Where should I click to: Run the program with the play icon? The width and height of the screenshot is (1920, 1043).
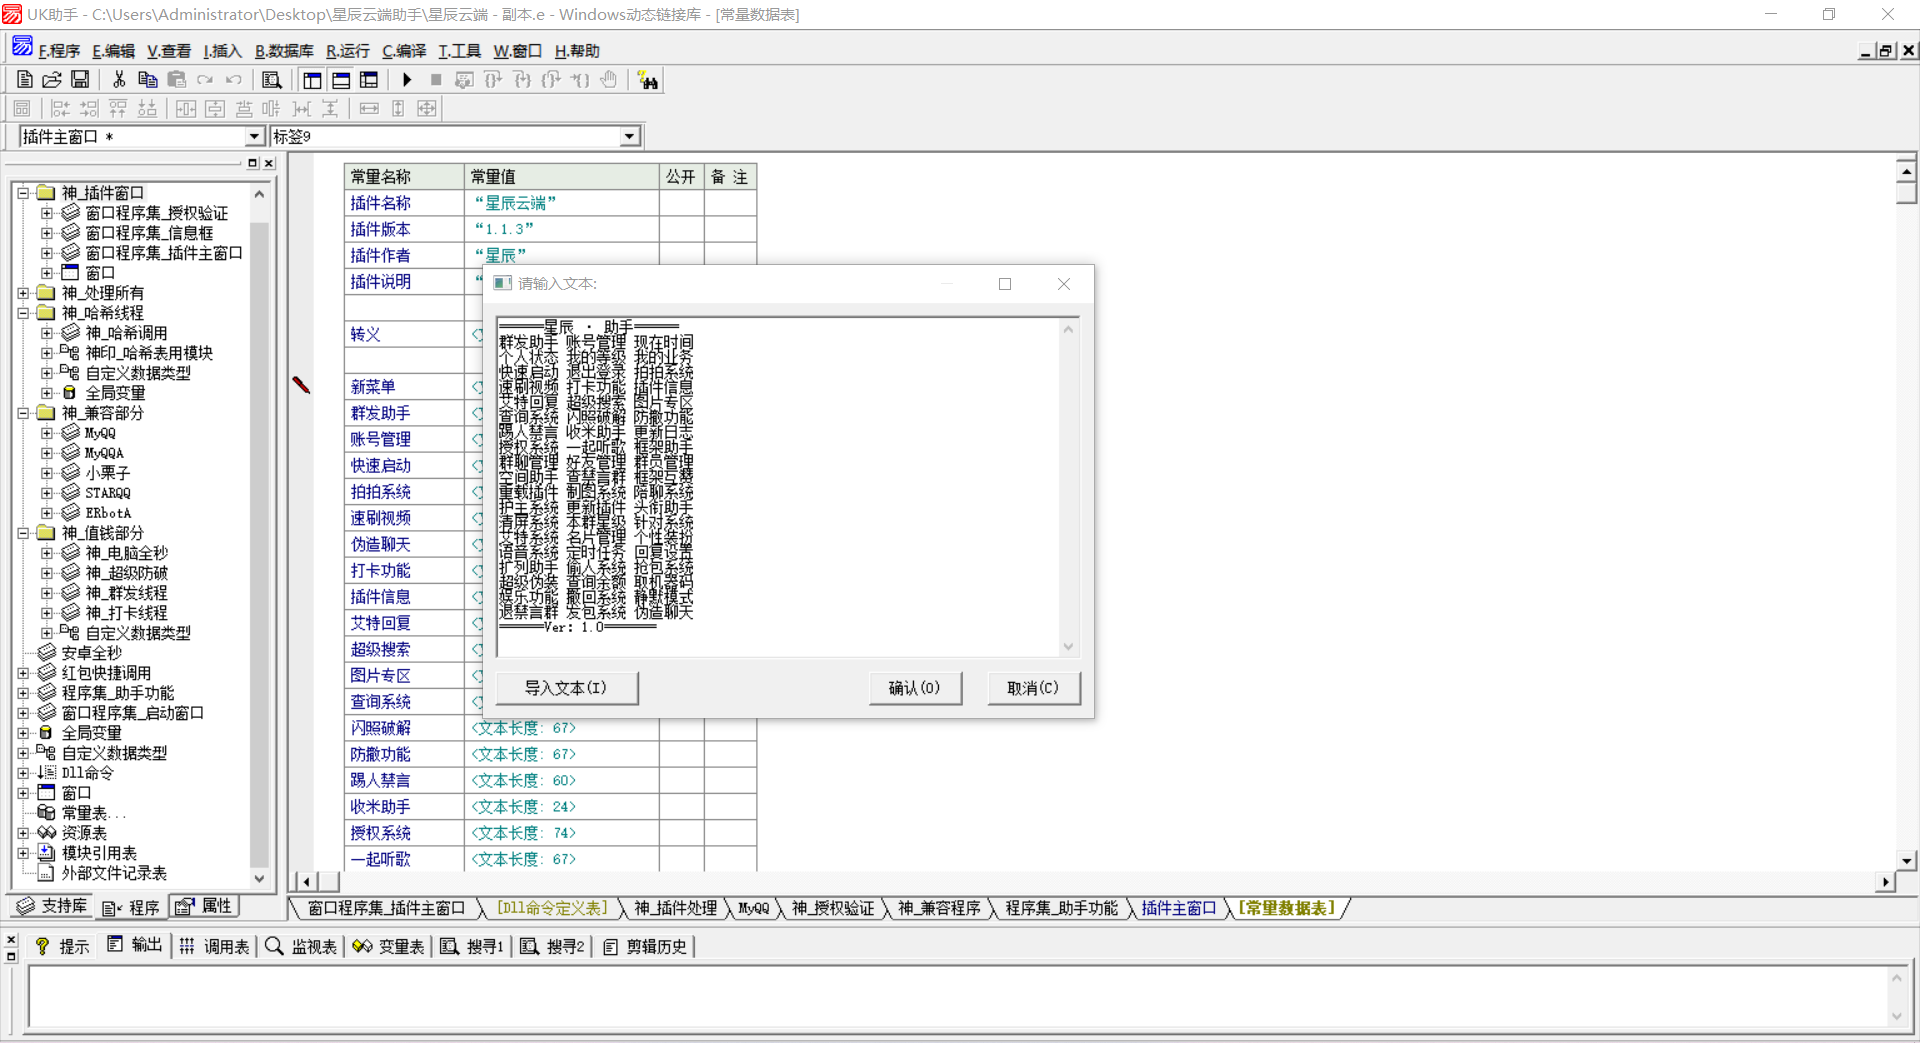click(x=407, y=80)
